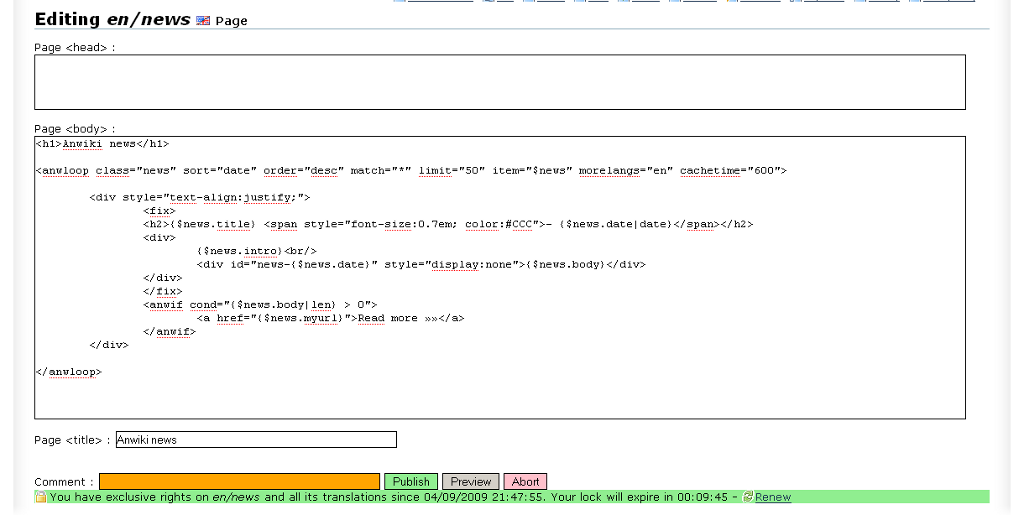The image size is (1024, 515).
Task: Renew the page lock via the Renew link
Action: [772, 497]
